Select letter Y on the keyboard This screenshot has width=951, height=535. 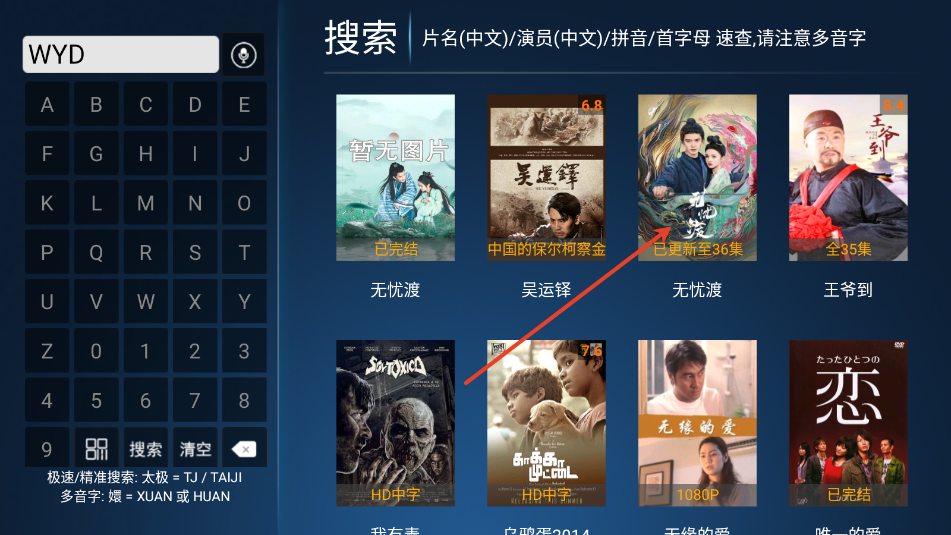pos(244,301)
